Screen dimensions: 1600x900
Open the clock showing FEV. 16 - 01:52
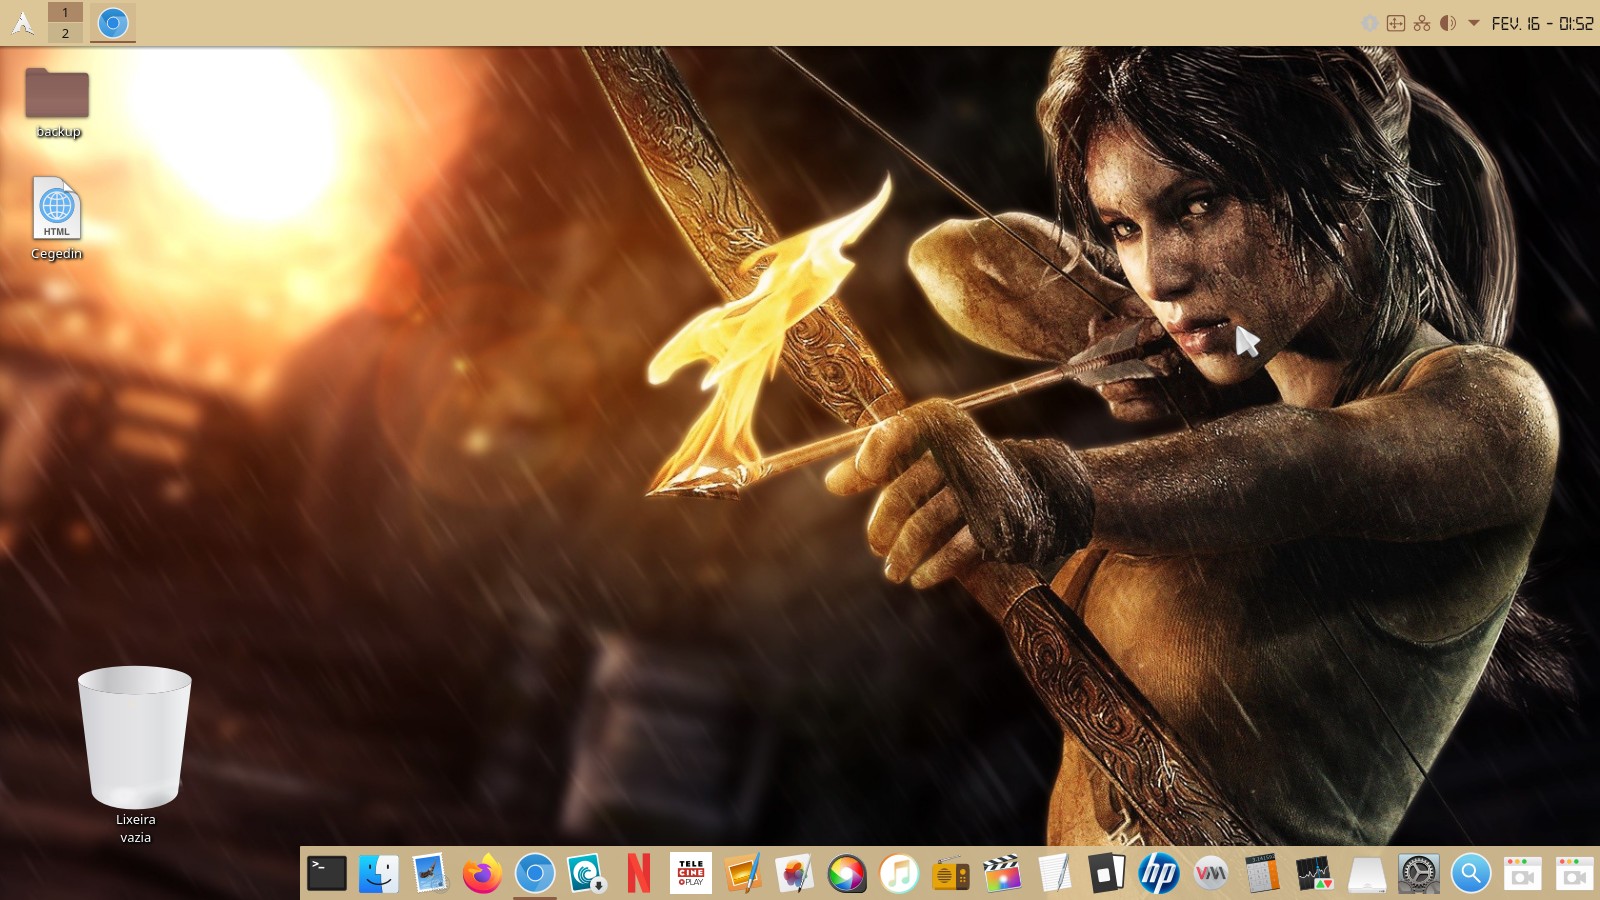coord(1542,23)
